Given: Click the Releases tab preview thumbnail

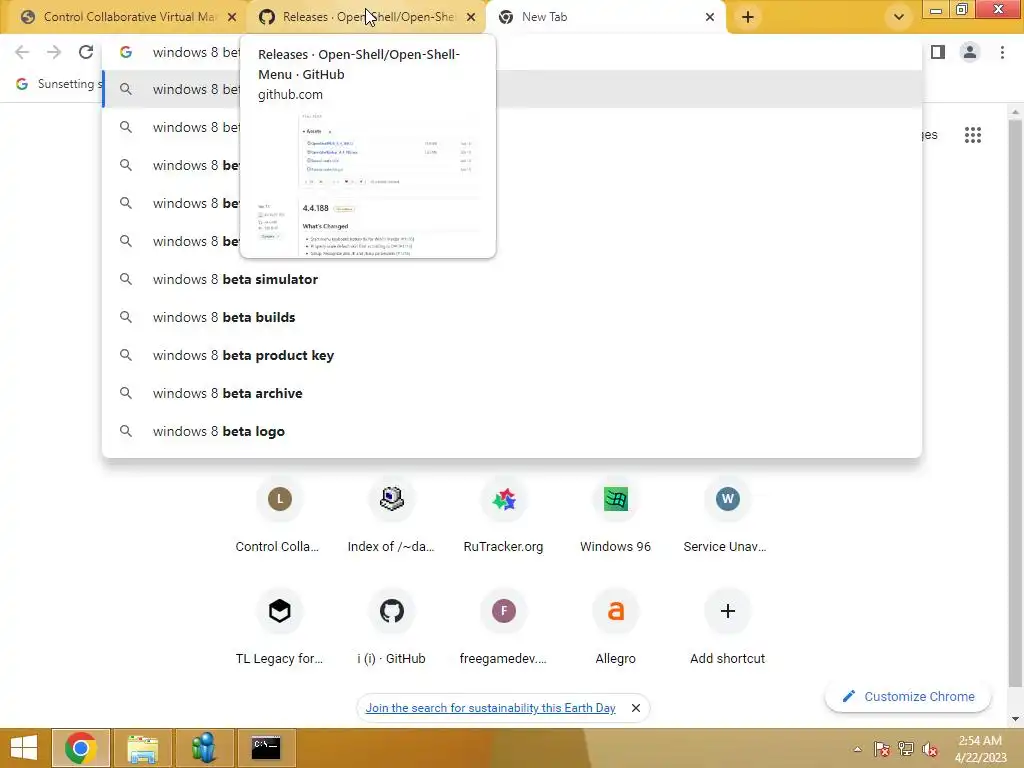Looking at the screenshot, I should 368,183.
